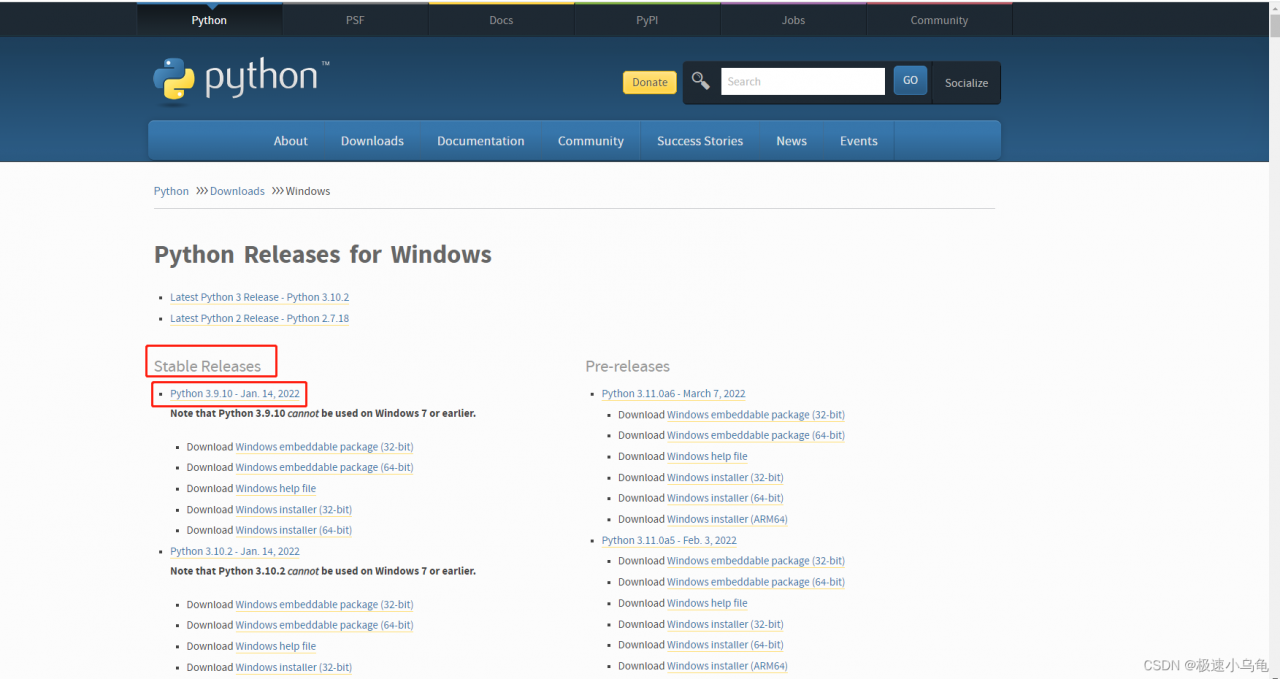This screenshot has width=1280, height=679.
Task: Click the 'Pre-releases' heading
Action: pos(628,366)
